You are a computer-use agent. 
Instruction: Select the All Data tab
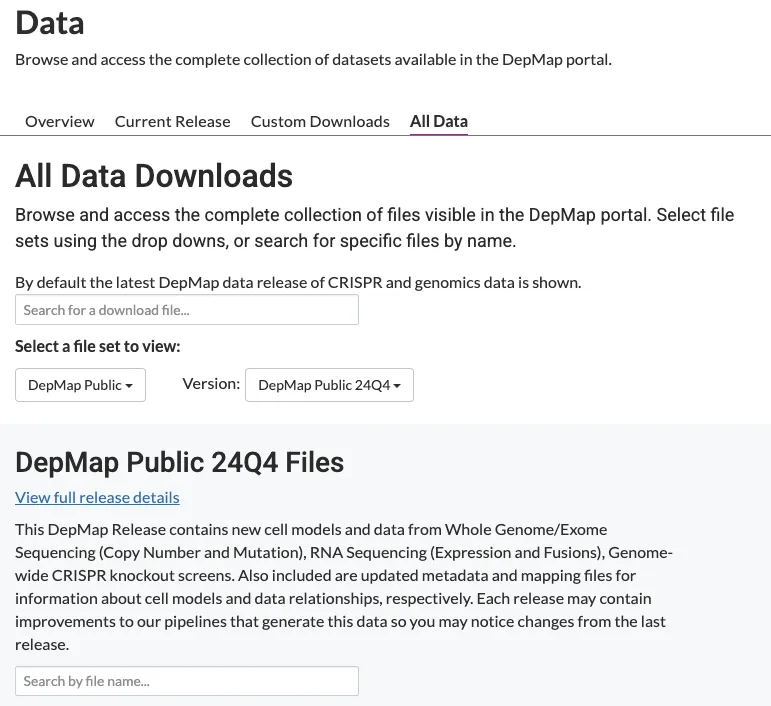click(x=438, y=122)
